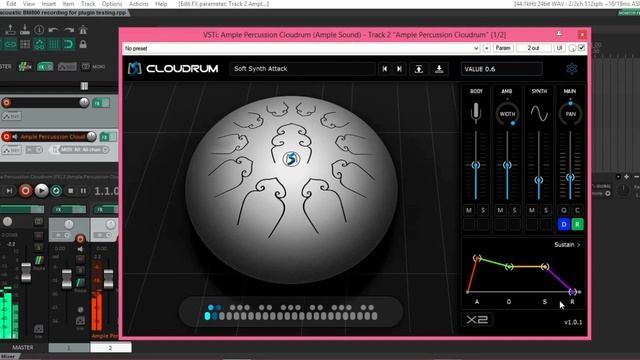Open the Actions menu

(x=138, y=4)
